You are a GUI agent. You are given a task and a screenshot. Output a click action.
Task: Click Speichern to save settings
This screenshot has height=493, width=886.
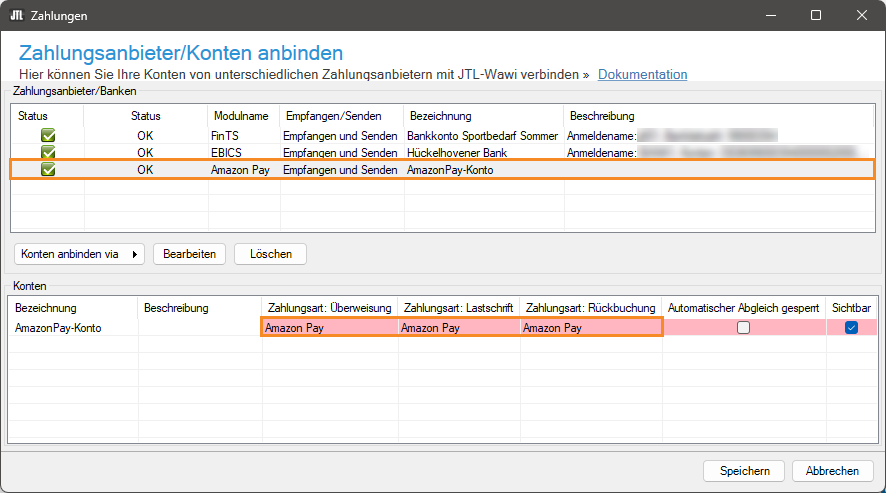pyautogui.click(x=744, y=471)
